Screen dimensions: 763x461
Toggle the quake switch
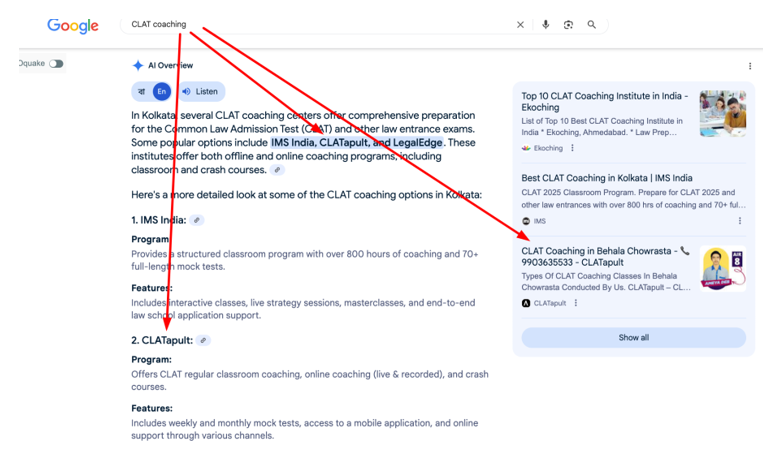click(56, 64)
